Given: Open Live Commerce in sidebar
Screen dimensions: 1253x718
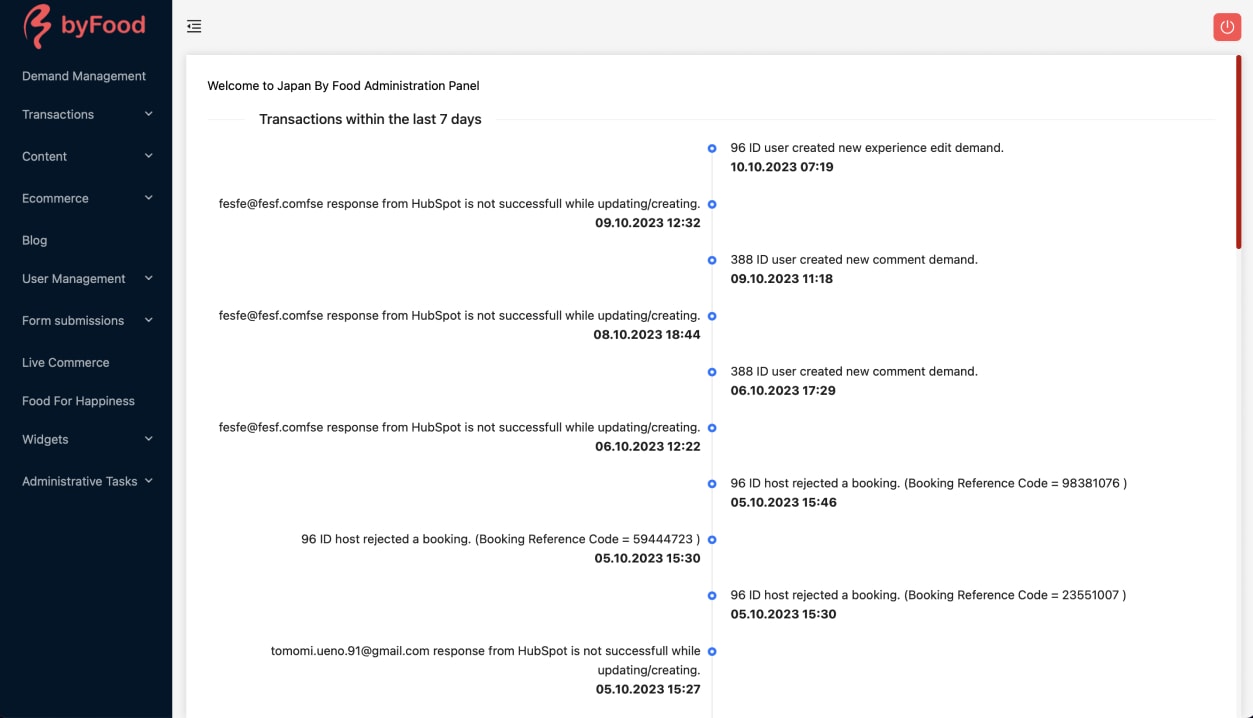Looking at the screenshot, I should [66, 362].
